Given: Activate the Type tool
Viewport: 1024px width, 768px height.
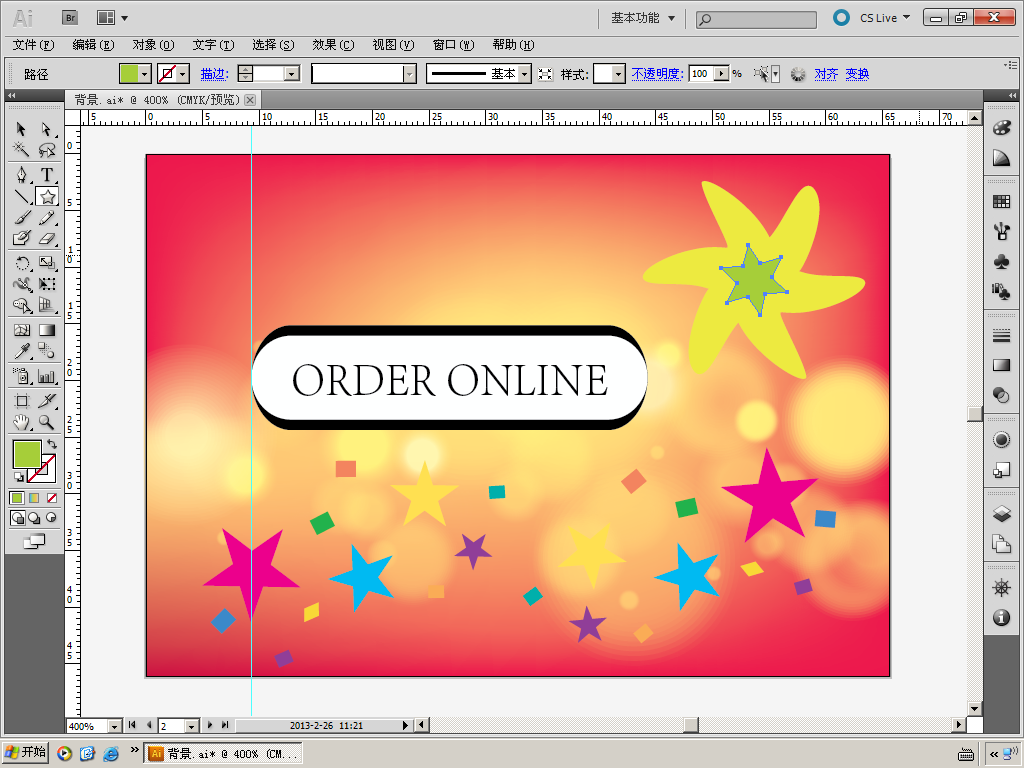Looking at the screenshot, I should pyautogui.click(x=46, y=175).
